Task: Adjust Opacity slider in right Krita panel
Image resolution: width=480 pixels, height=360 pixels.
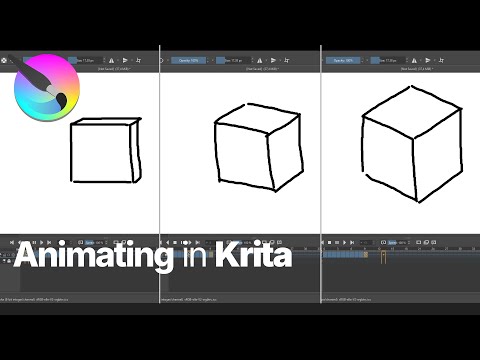Action: [343, 60]
